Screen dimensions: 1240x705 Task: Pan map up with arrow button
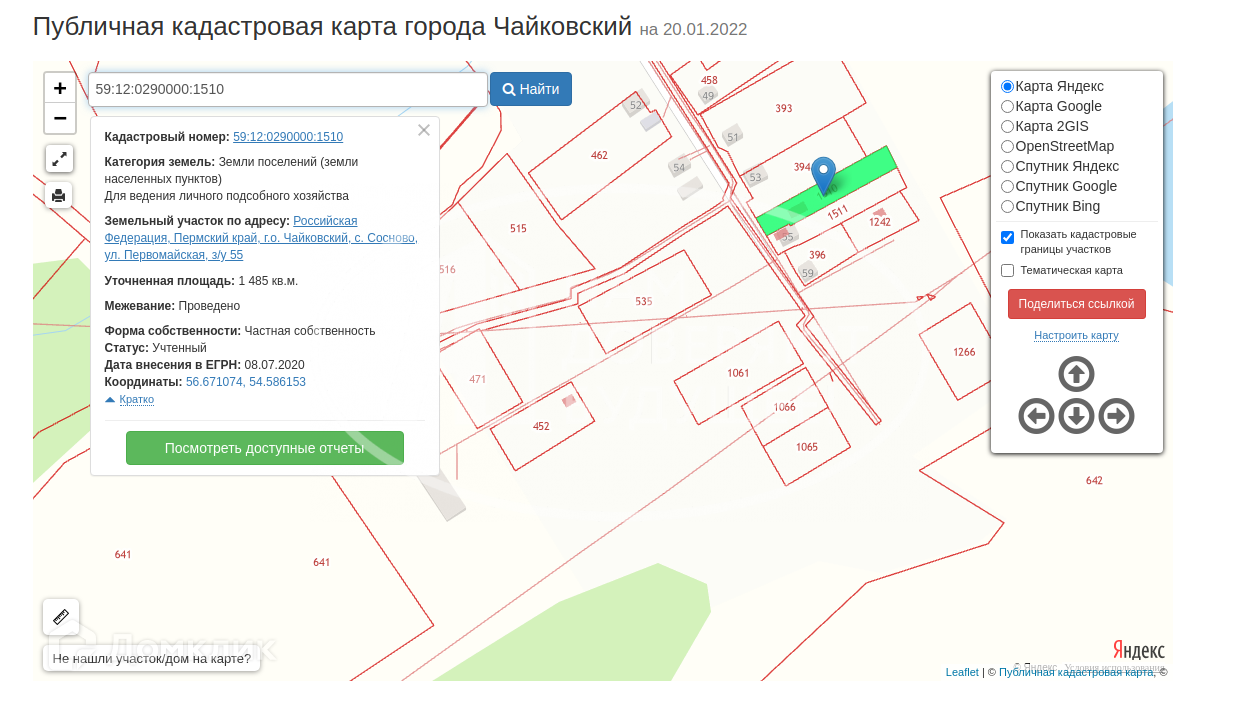point(1076,374)
